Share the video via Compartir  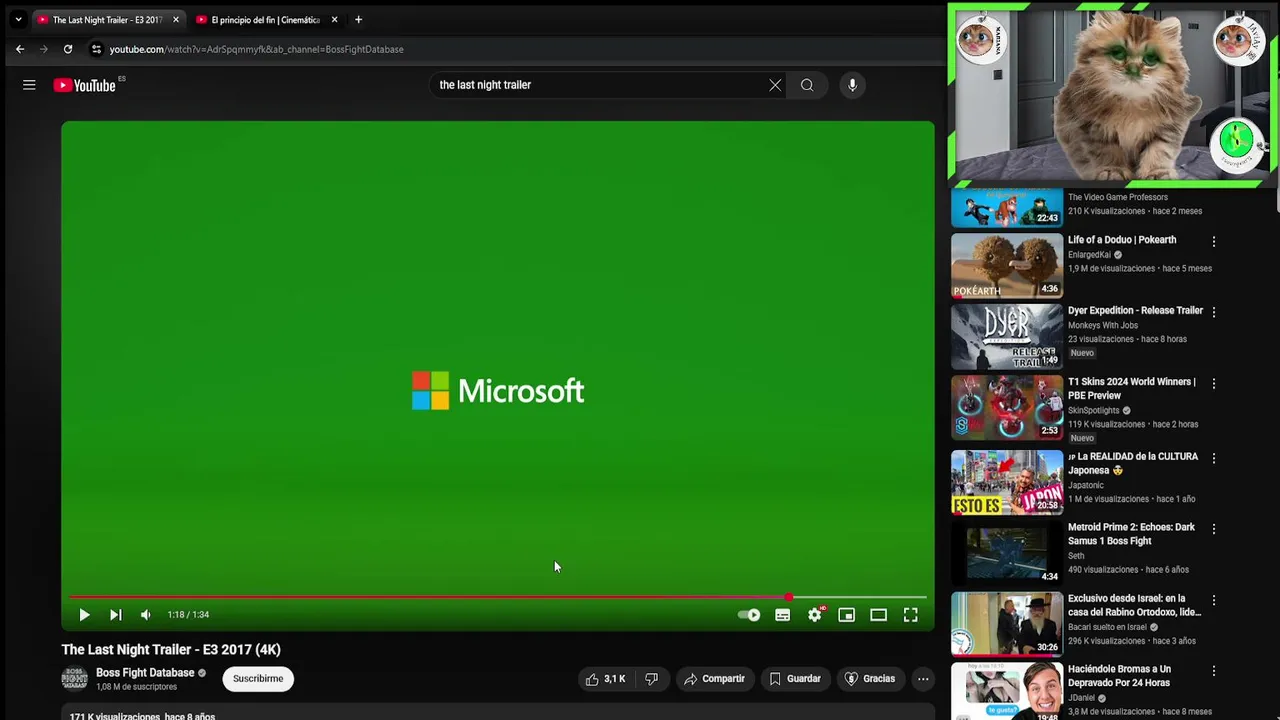(x=714, y=679)
